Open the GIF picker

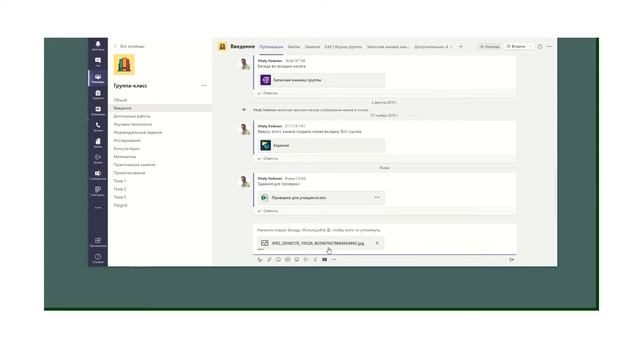click(287, 260)
